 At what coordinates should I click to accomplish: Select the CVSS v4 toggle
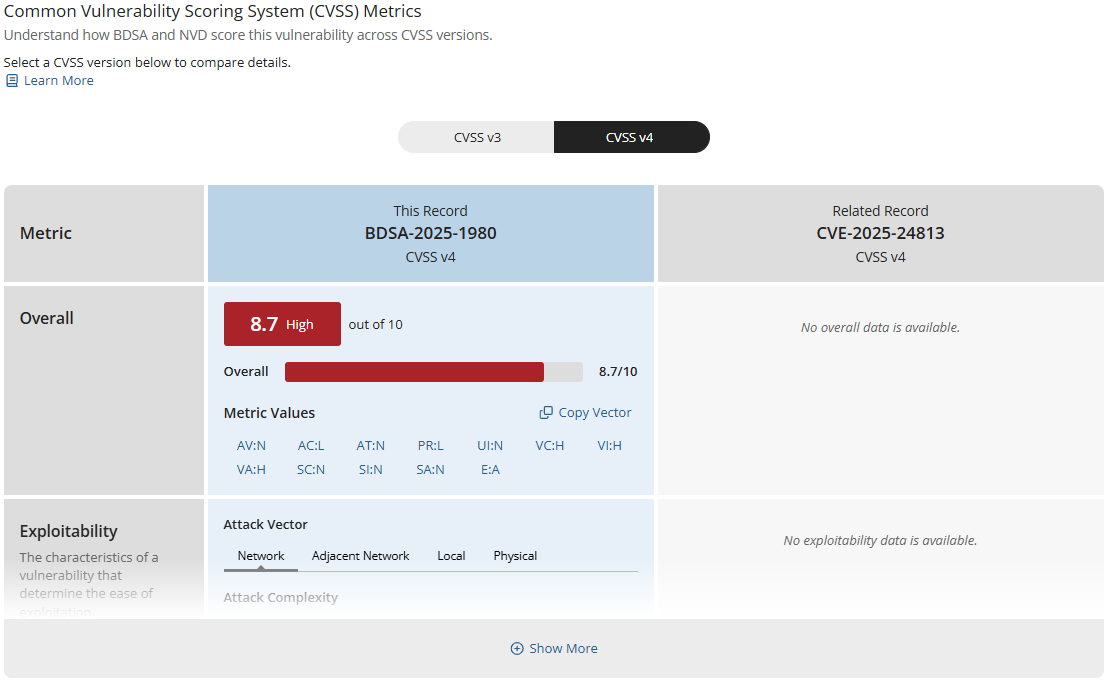coord(631,138)
